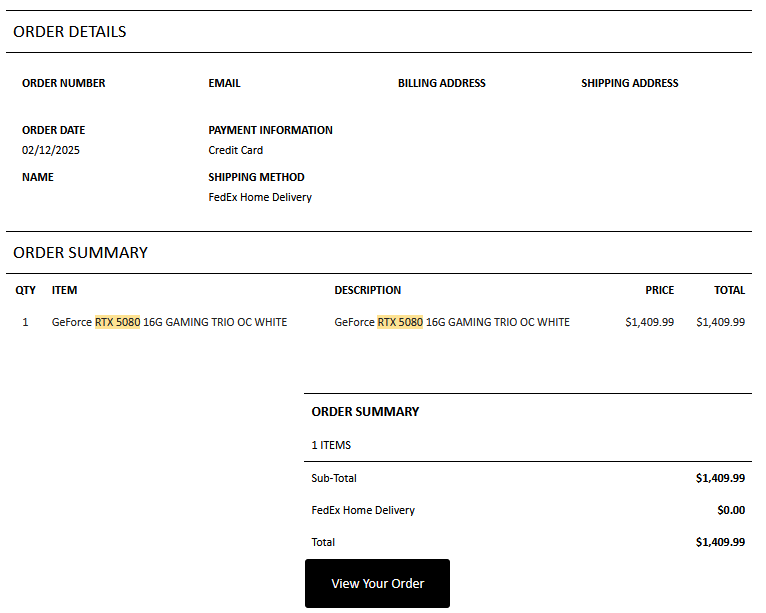Viewport: 766px width, 613px height.
Task: Click the View Your Order button
Action: pyautogui.click(x=377, y=583)
